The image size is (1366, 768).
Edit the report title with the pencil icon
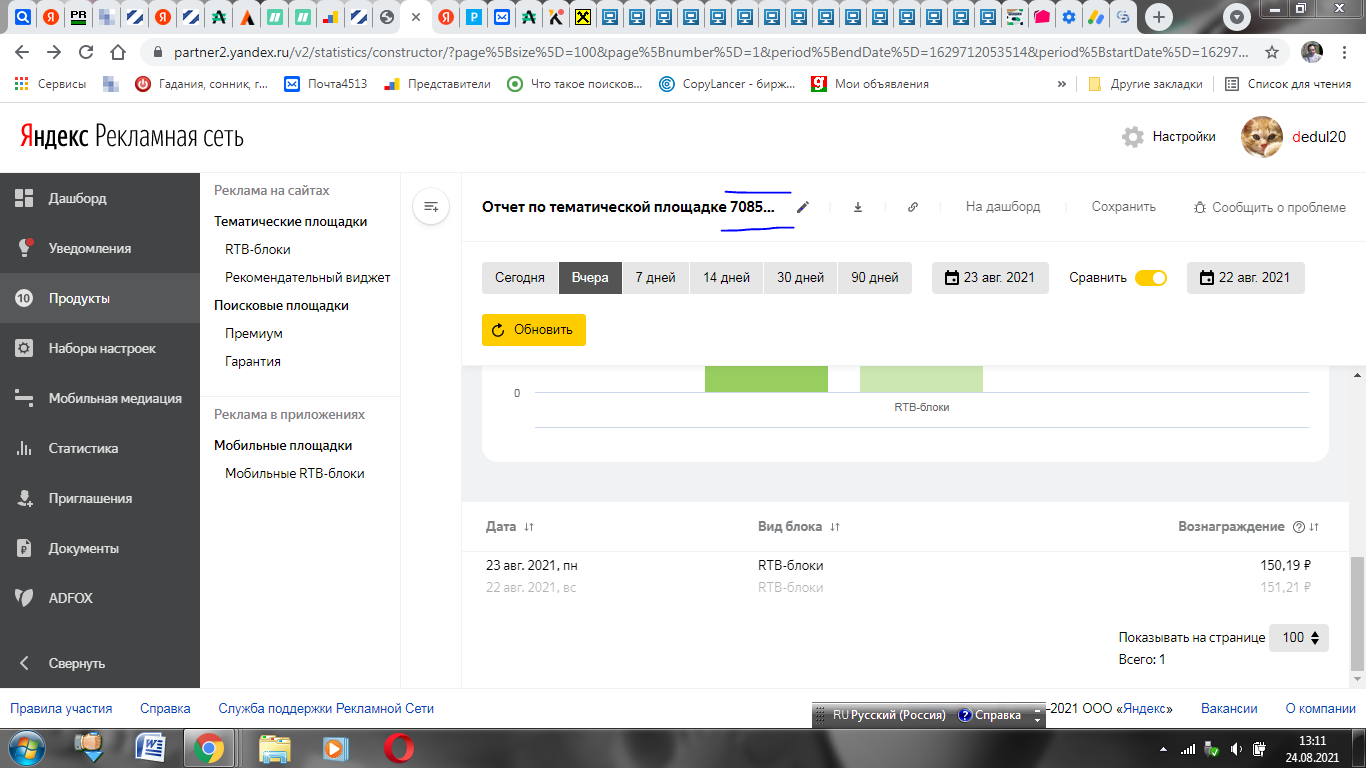coord(803,207)
